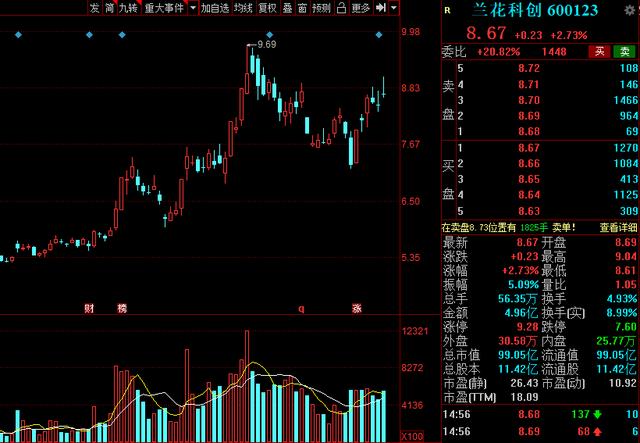Click the 金额 value 4.96亿
Viewport: 640px width, 443px height.
(x=521, y=313)
